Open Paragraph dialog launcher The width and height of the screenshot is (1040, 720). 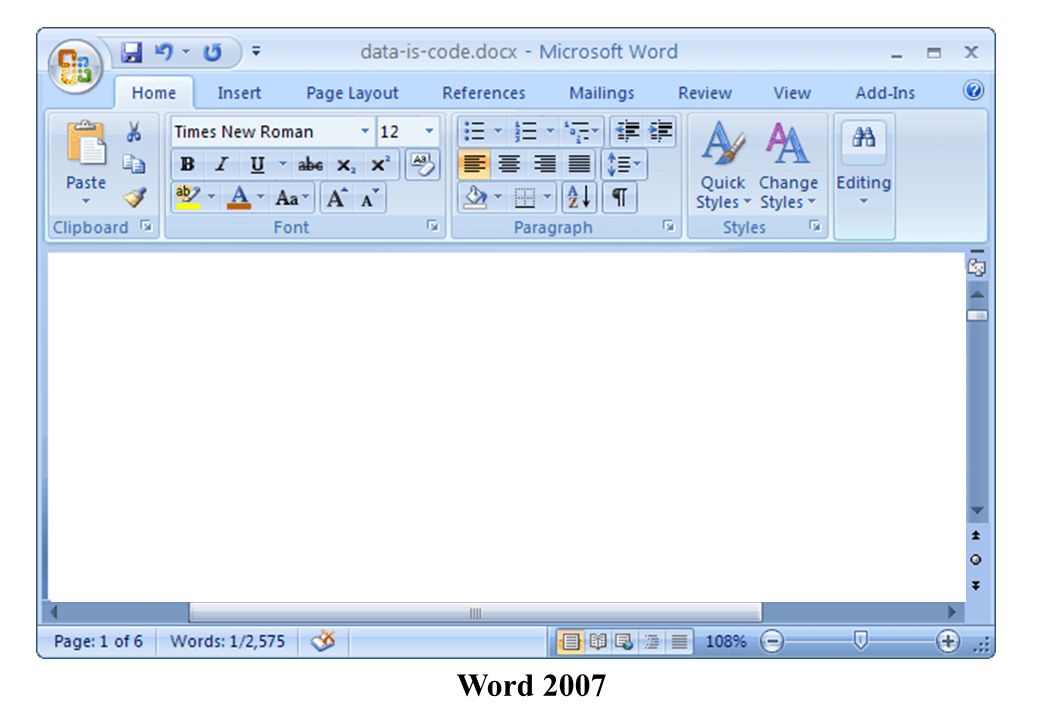669,226
